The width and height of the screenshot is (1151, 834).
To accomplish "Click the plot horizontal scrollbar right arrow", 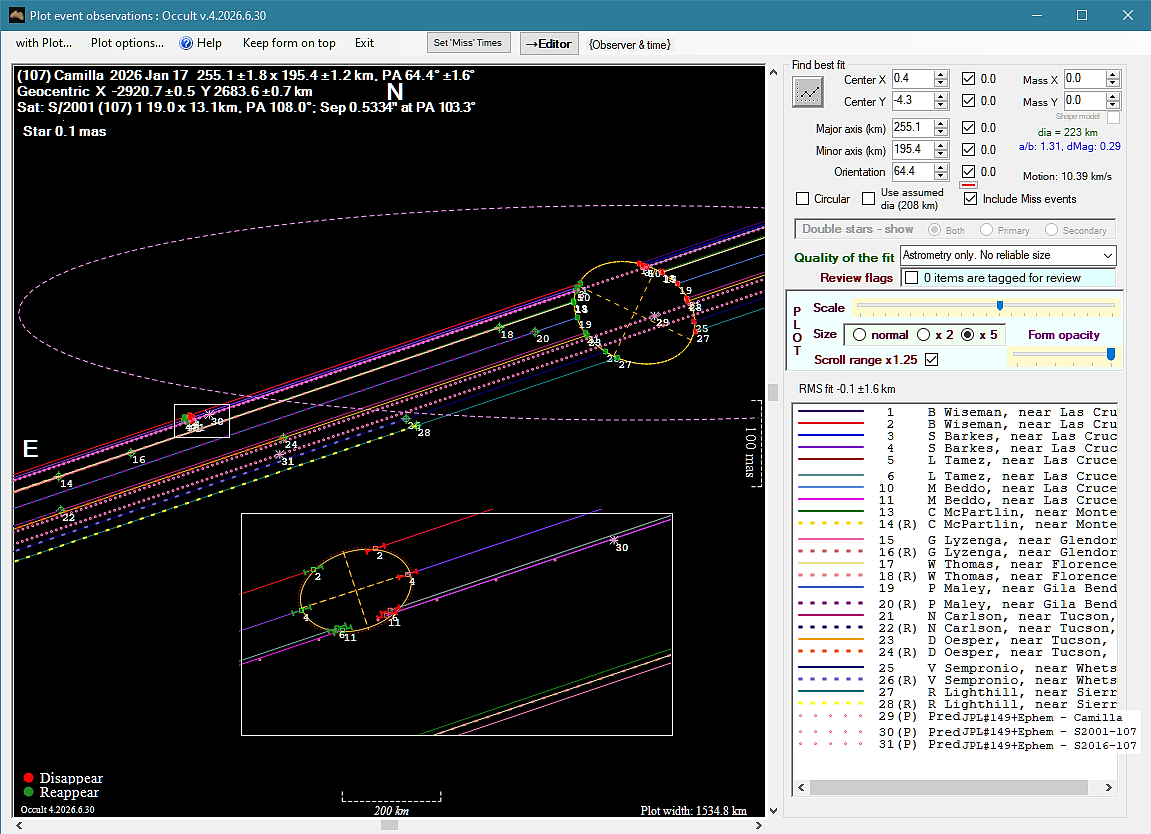I will coord(758,825).
